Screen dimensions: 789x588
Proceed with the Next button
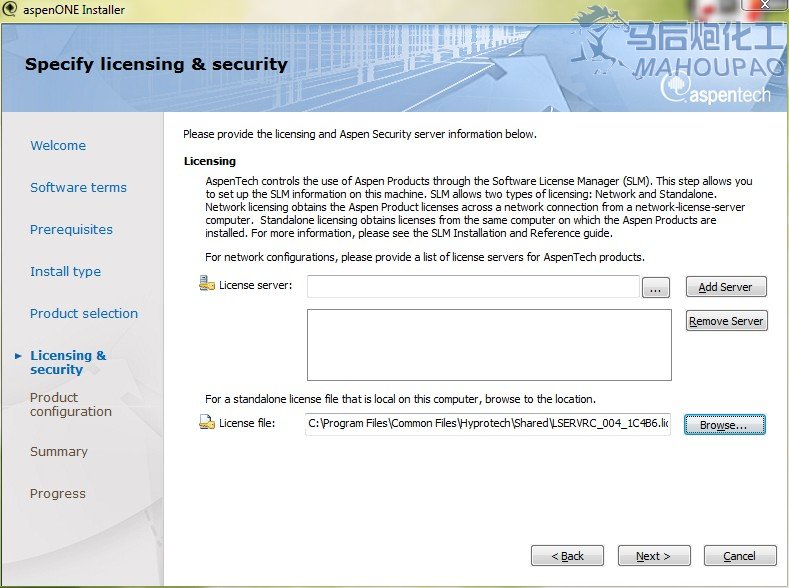point(653,556)
